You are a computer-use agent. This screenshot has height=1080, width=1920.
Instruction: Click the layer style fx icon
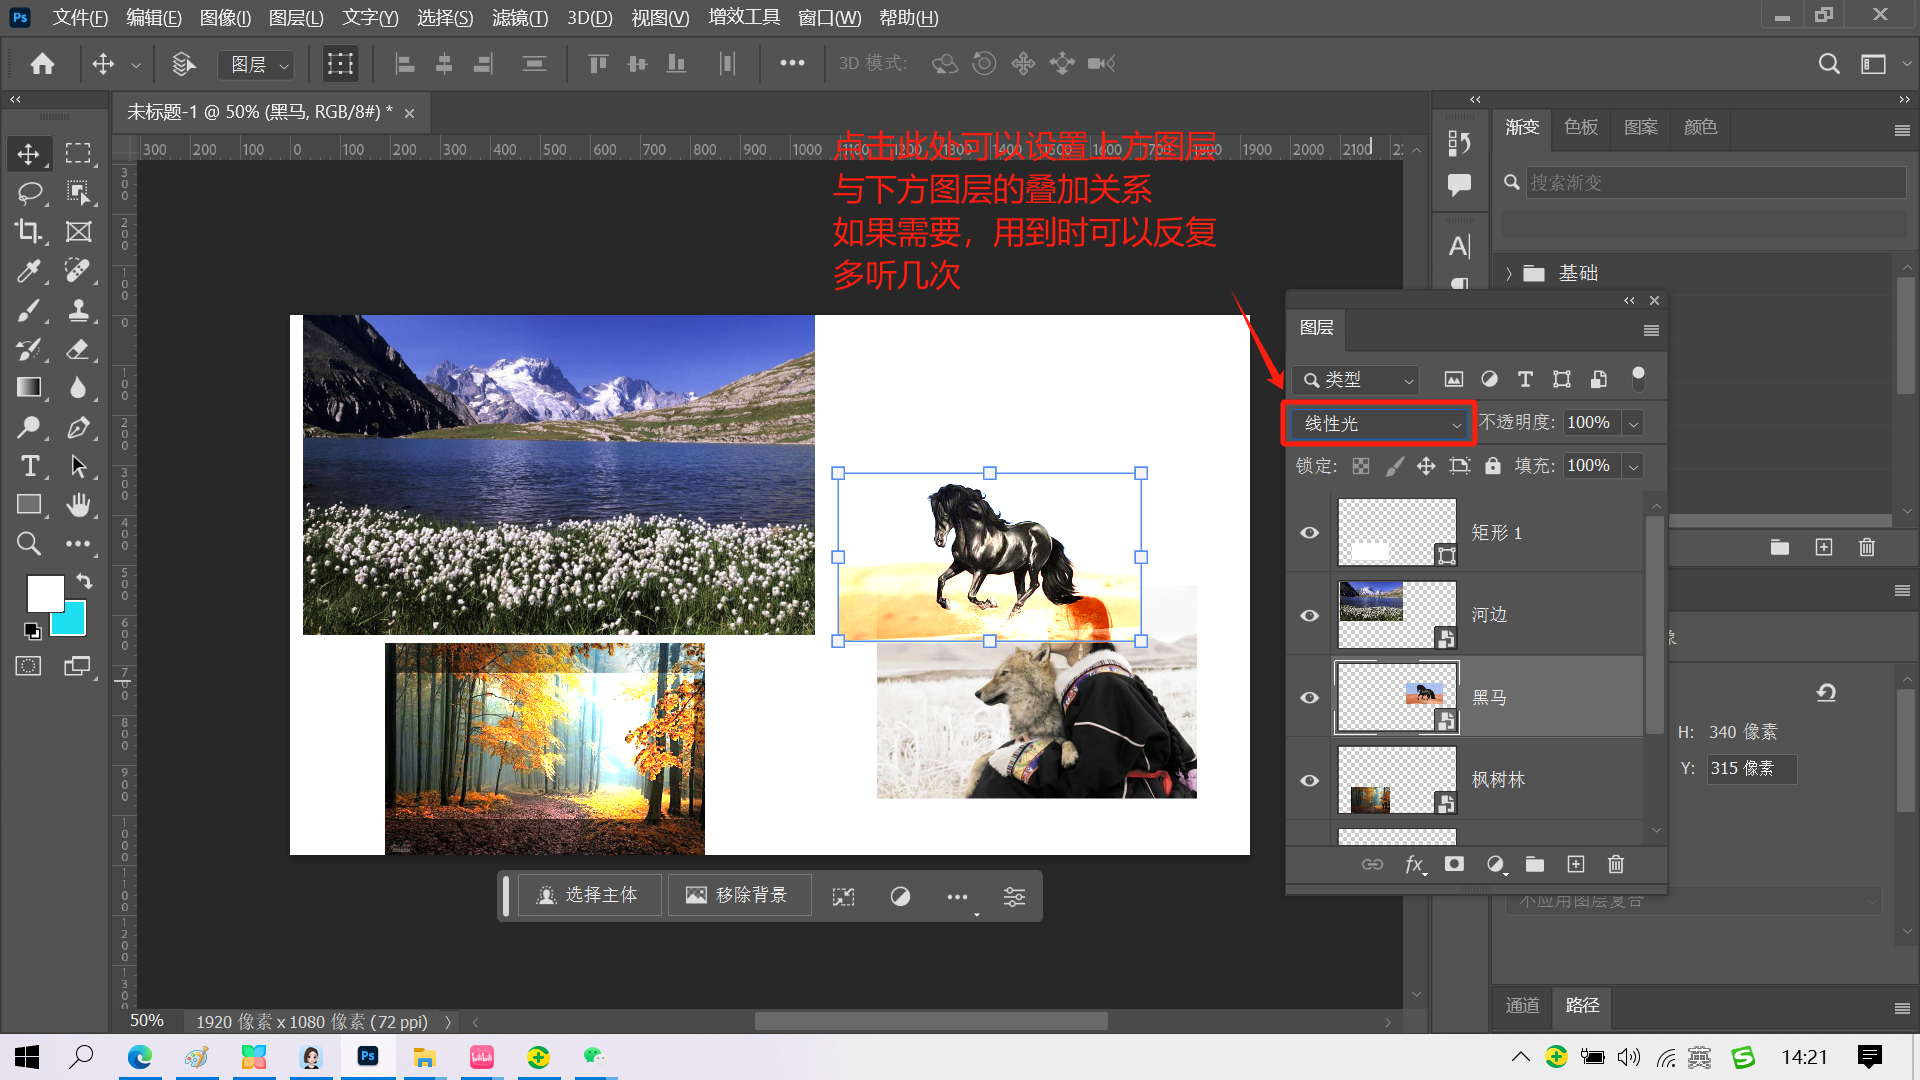point(1414,864)
